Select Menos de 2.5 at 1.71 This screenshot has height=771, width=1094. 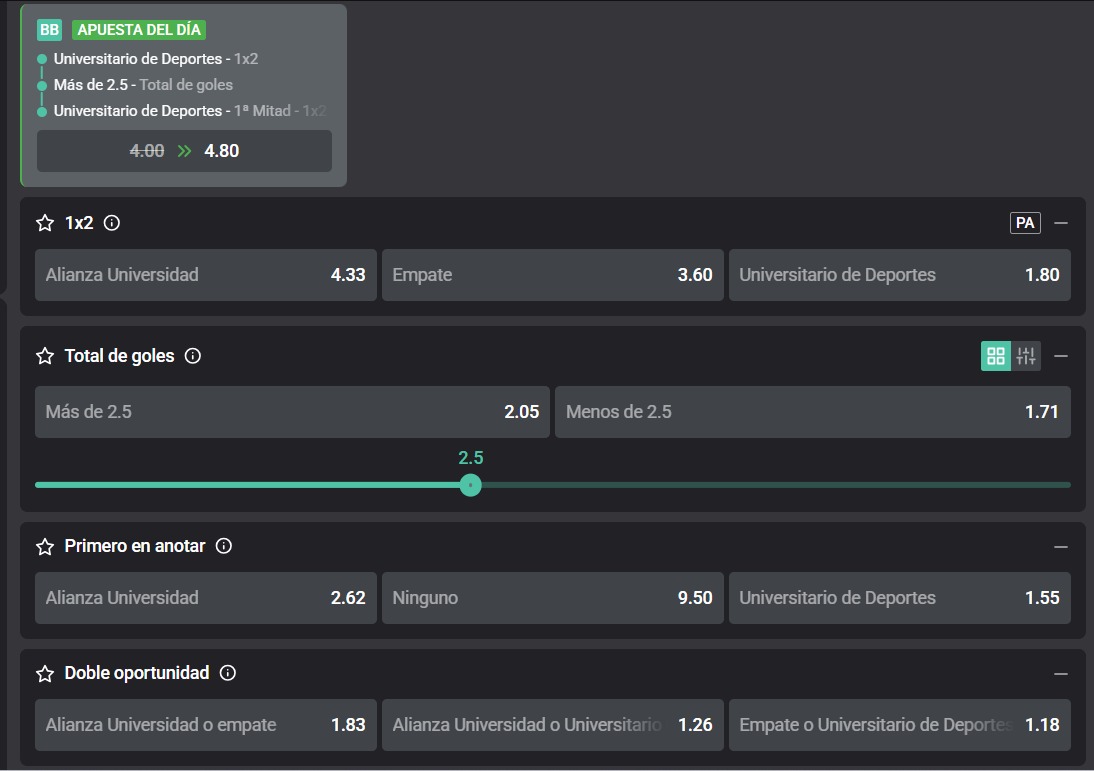coord(813,412)
